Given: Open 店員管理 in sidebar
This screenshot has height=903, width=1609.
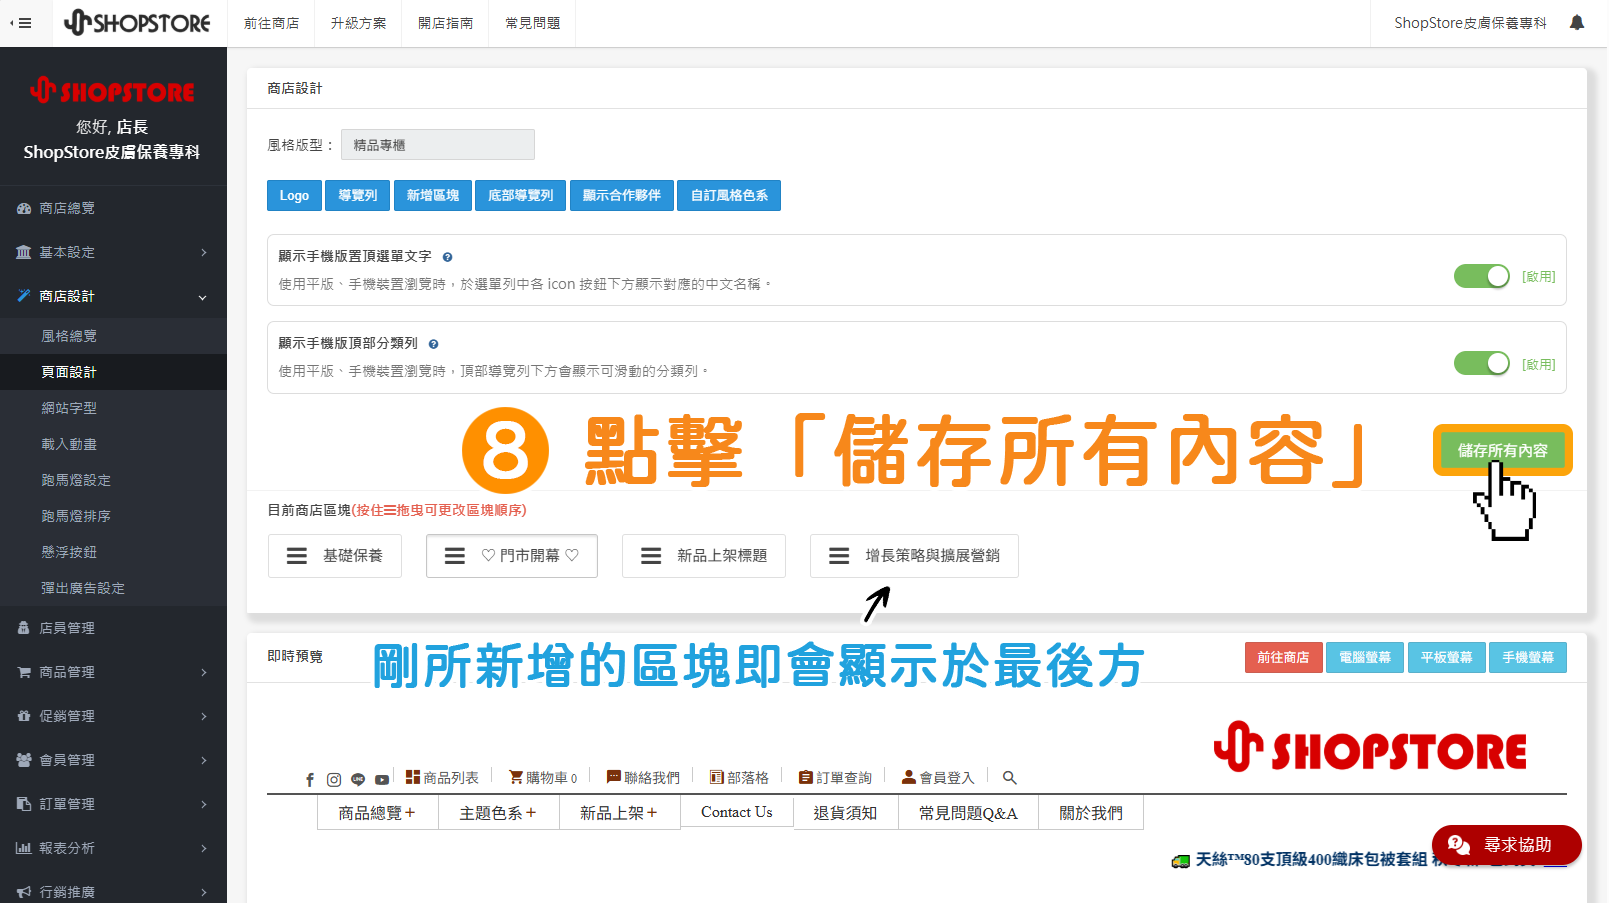Looking at the screenshot, I should (113, 628).
